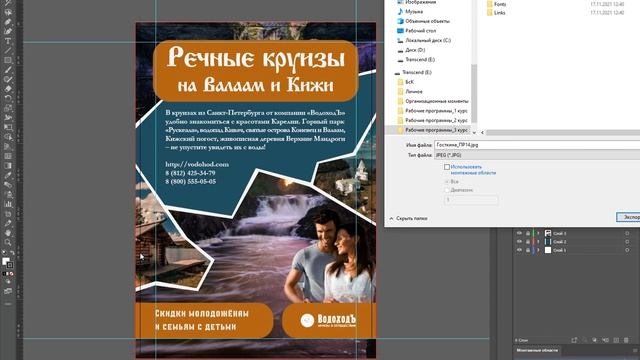640x360 pixels.
Task: Toggle the lock on layer Слой 2
Action: [x=528, y=242]
